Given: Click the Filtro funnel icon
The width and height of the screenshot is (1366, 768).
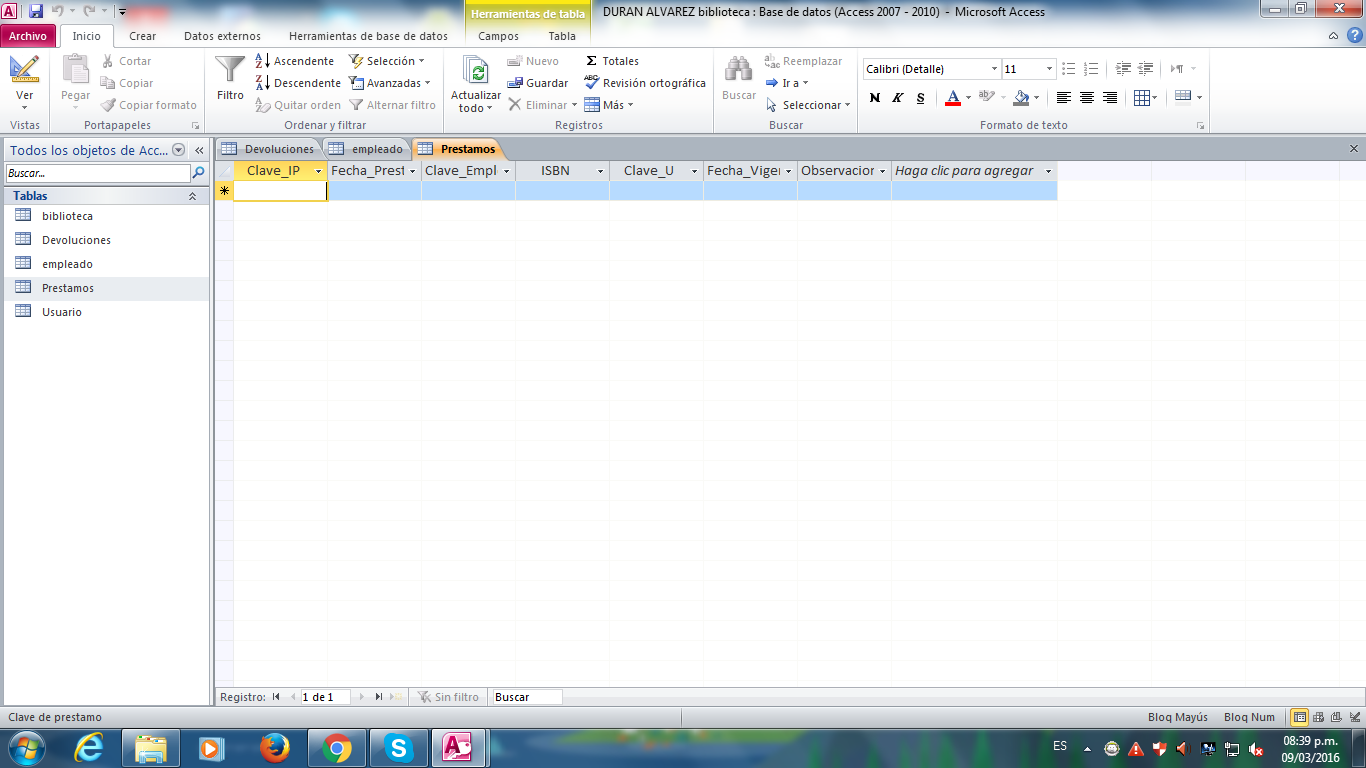Looking at the screenshot, I should coord(230,72).
